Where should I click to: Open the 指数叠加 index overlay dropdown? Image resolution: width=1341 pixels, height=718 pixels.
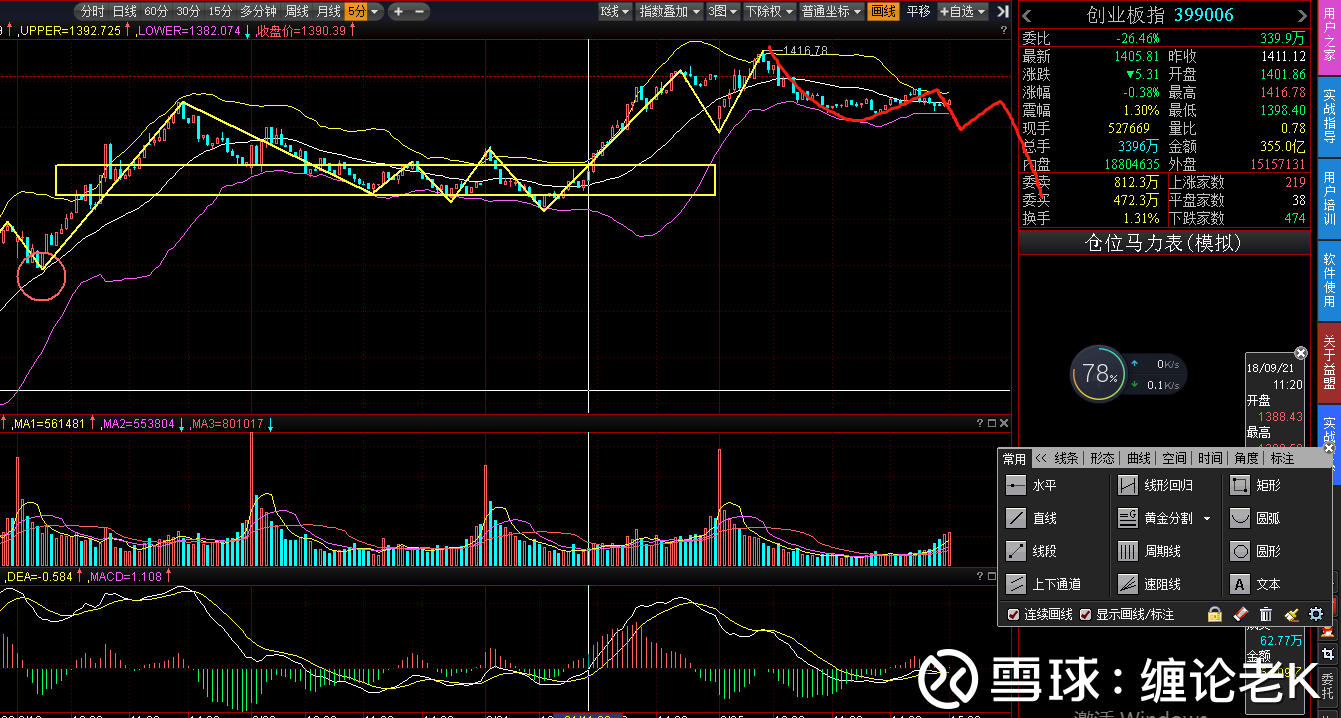669,11
